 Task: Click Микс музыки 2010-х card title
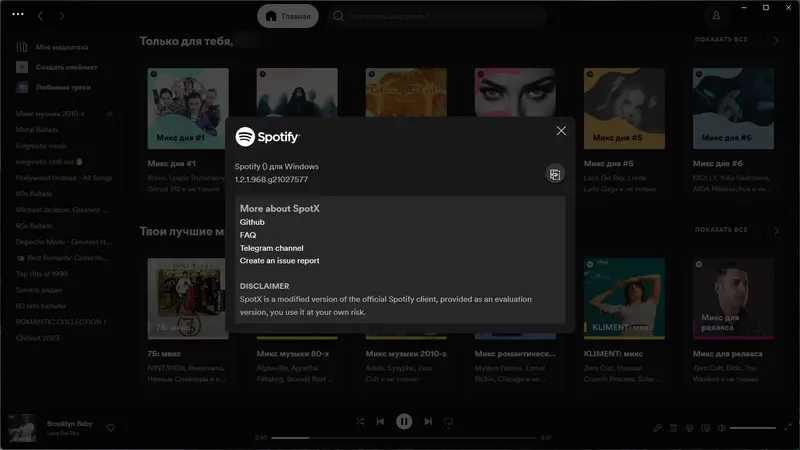click(x=406, y=354)
